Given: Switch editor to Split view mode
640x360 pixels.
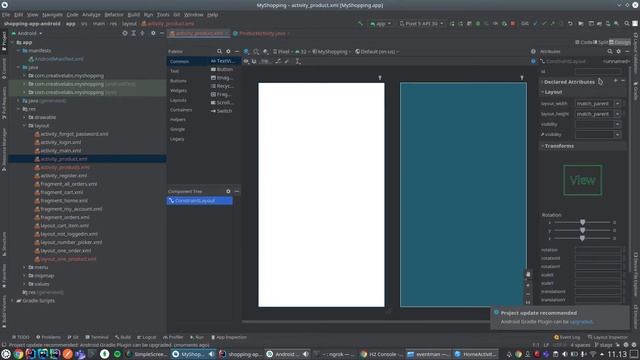Looking at the screenshot, I should point(601,42).
